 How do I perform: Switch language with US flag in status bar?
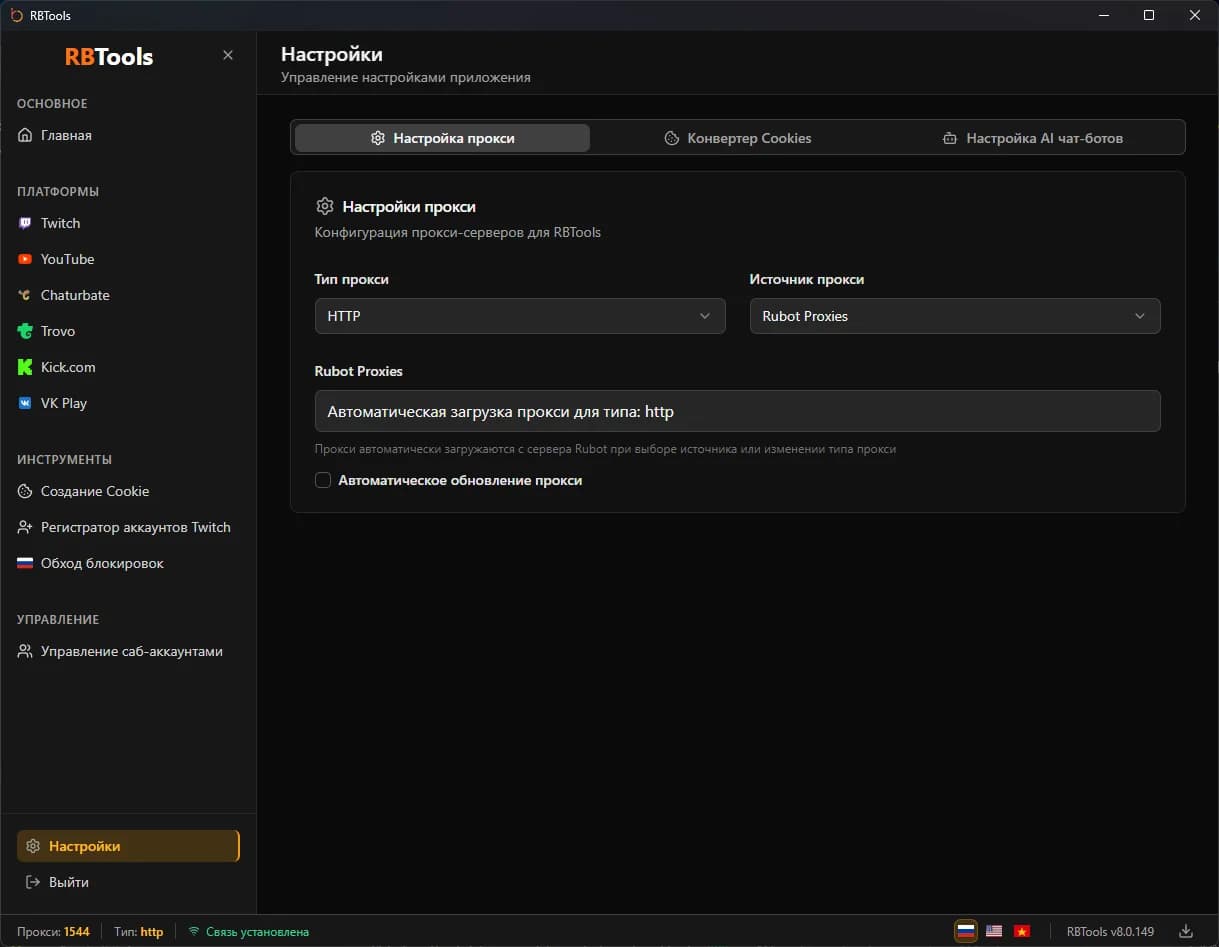994,931
